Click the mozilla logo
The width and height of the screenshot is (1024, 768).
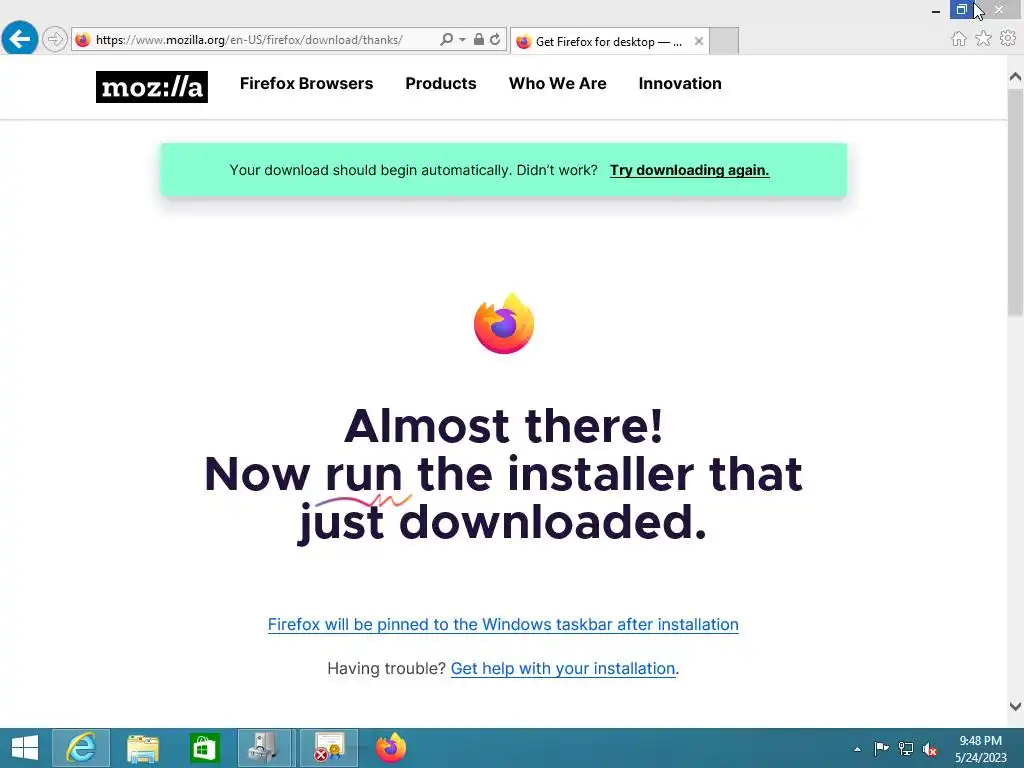[x=152, y=87]
